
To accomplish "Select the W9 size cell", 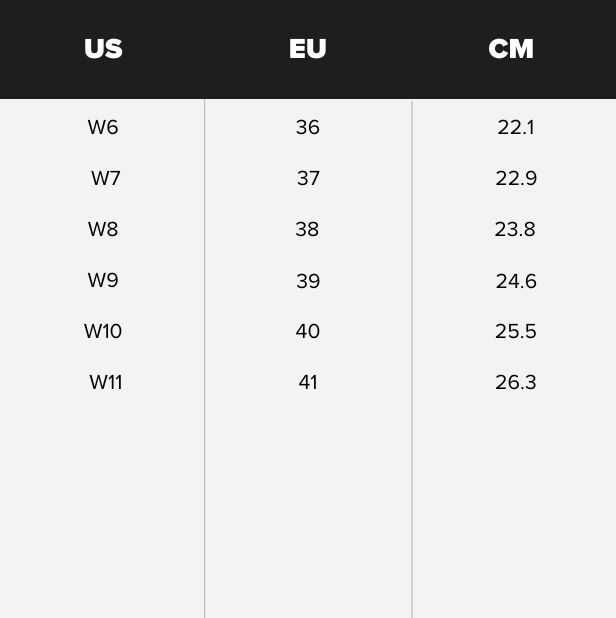I will coord(103,280).
